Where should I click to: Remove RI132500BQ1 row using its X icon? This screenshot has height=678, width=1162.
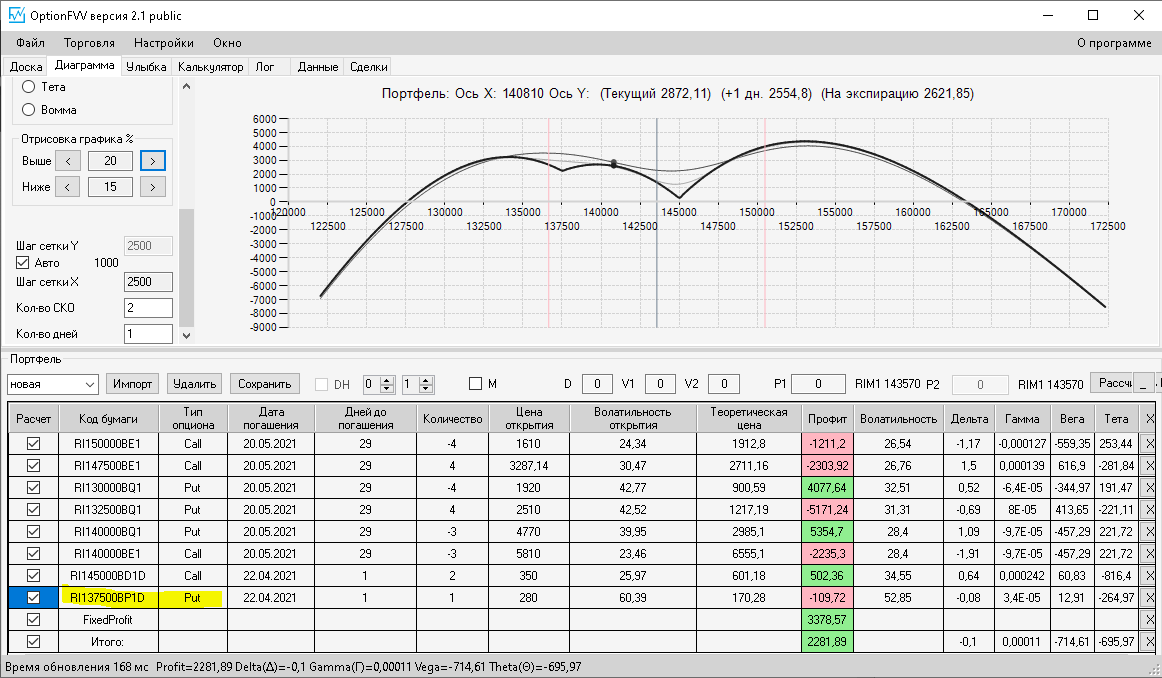click(x=1149, y=510)
